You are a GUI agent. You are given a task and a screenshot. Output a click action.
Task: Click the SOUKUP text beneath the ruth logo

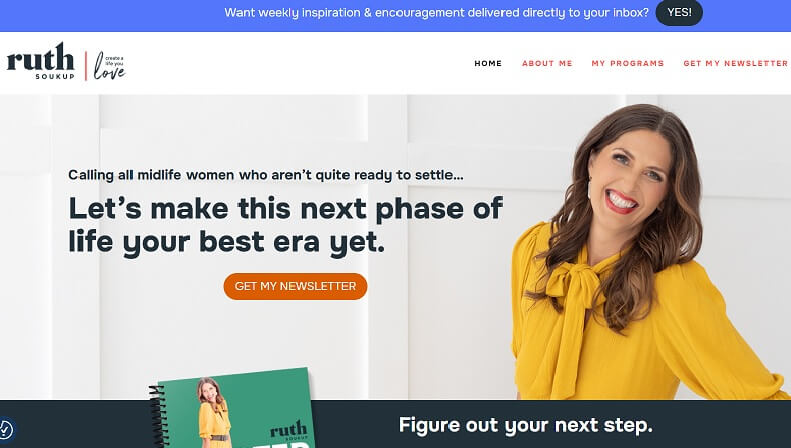click(x=55, y=77)
